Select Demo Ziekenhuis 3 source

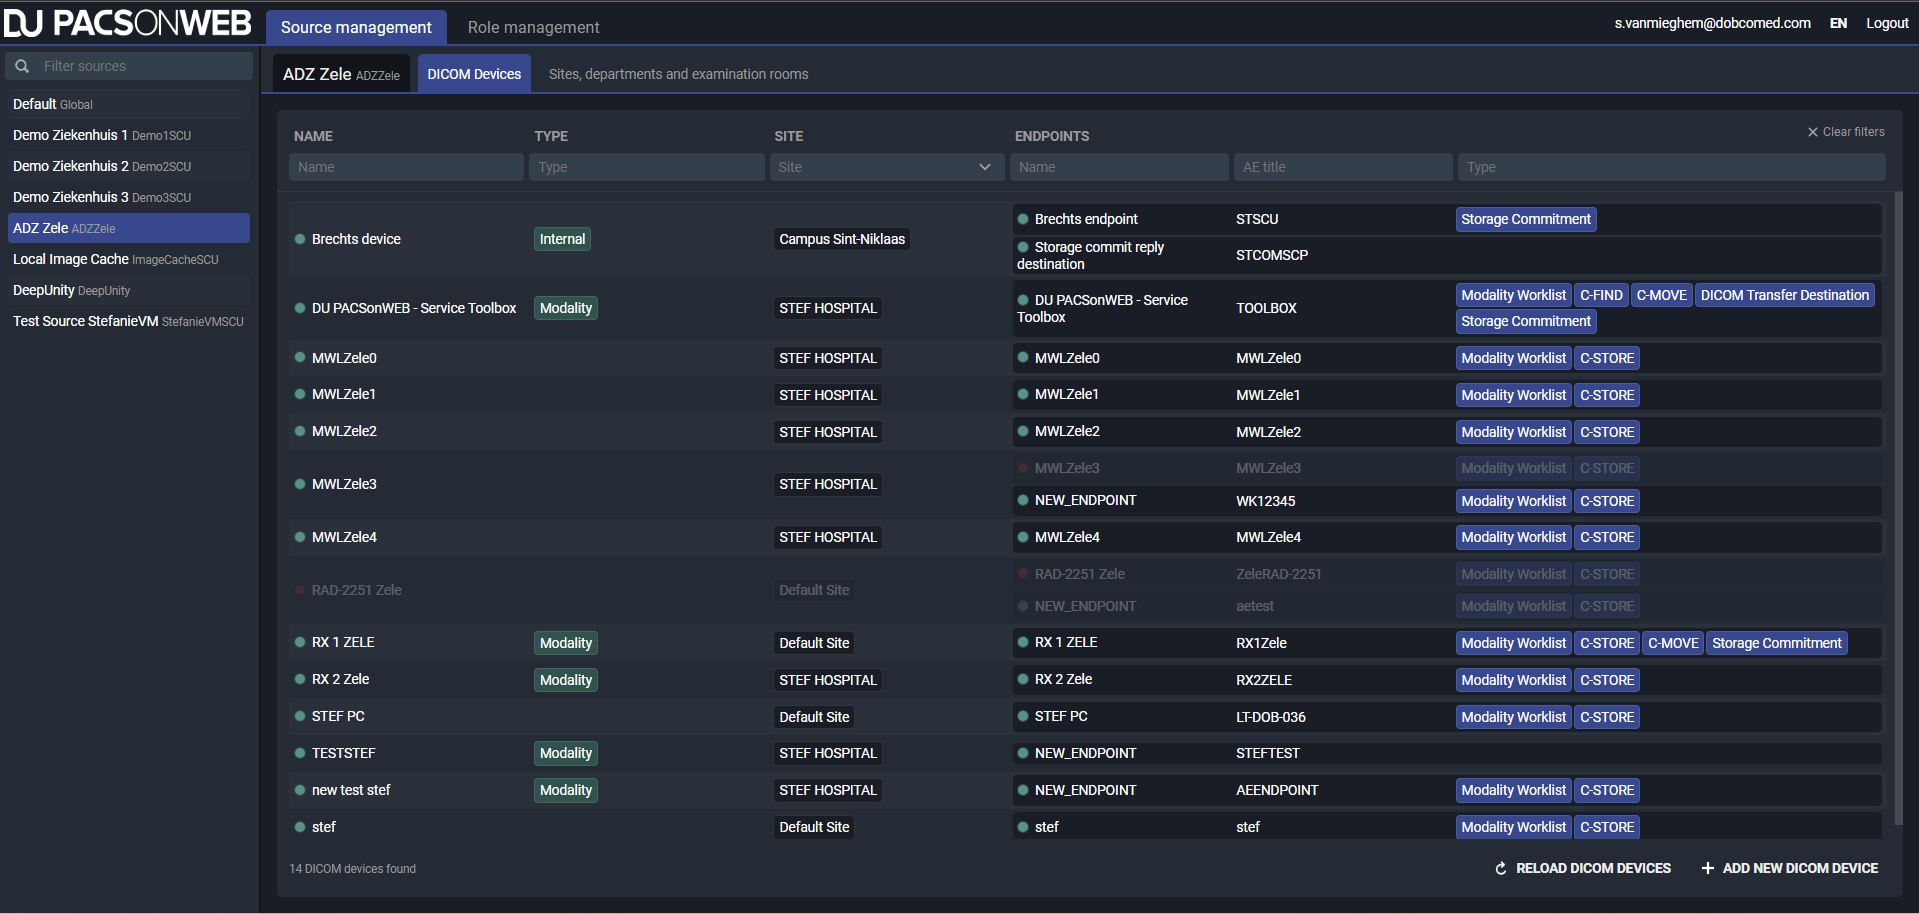(x=129, y=197)
